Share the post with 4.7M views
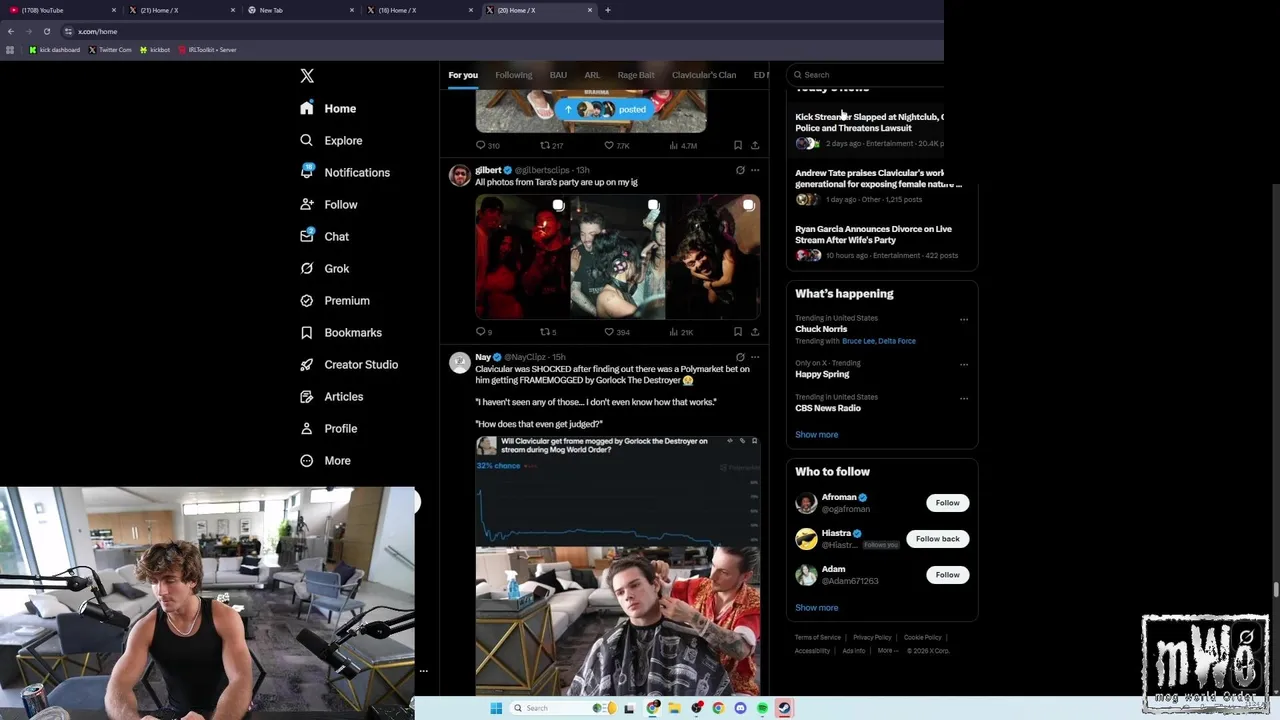This screenshot has height=720, width=1280. 755,145
